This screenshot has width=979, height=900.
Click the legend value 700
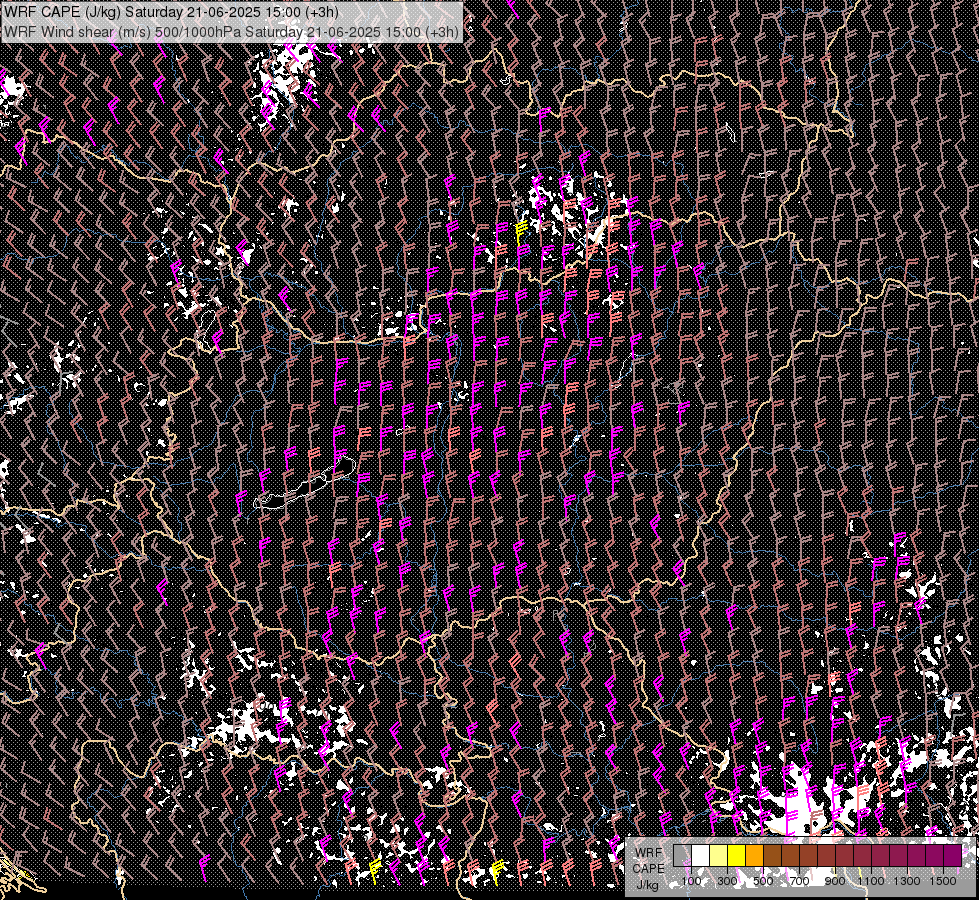point(799,881)
